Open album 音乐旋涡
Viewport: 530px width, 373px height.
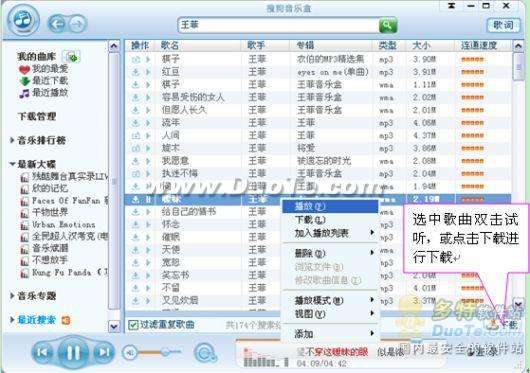44,248
